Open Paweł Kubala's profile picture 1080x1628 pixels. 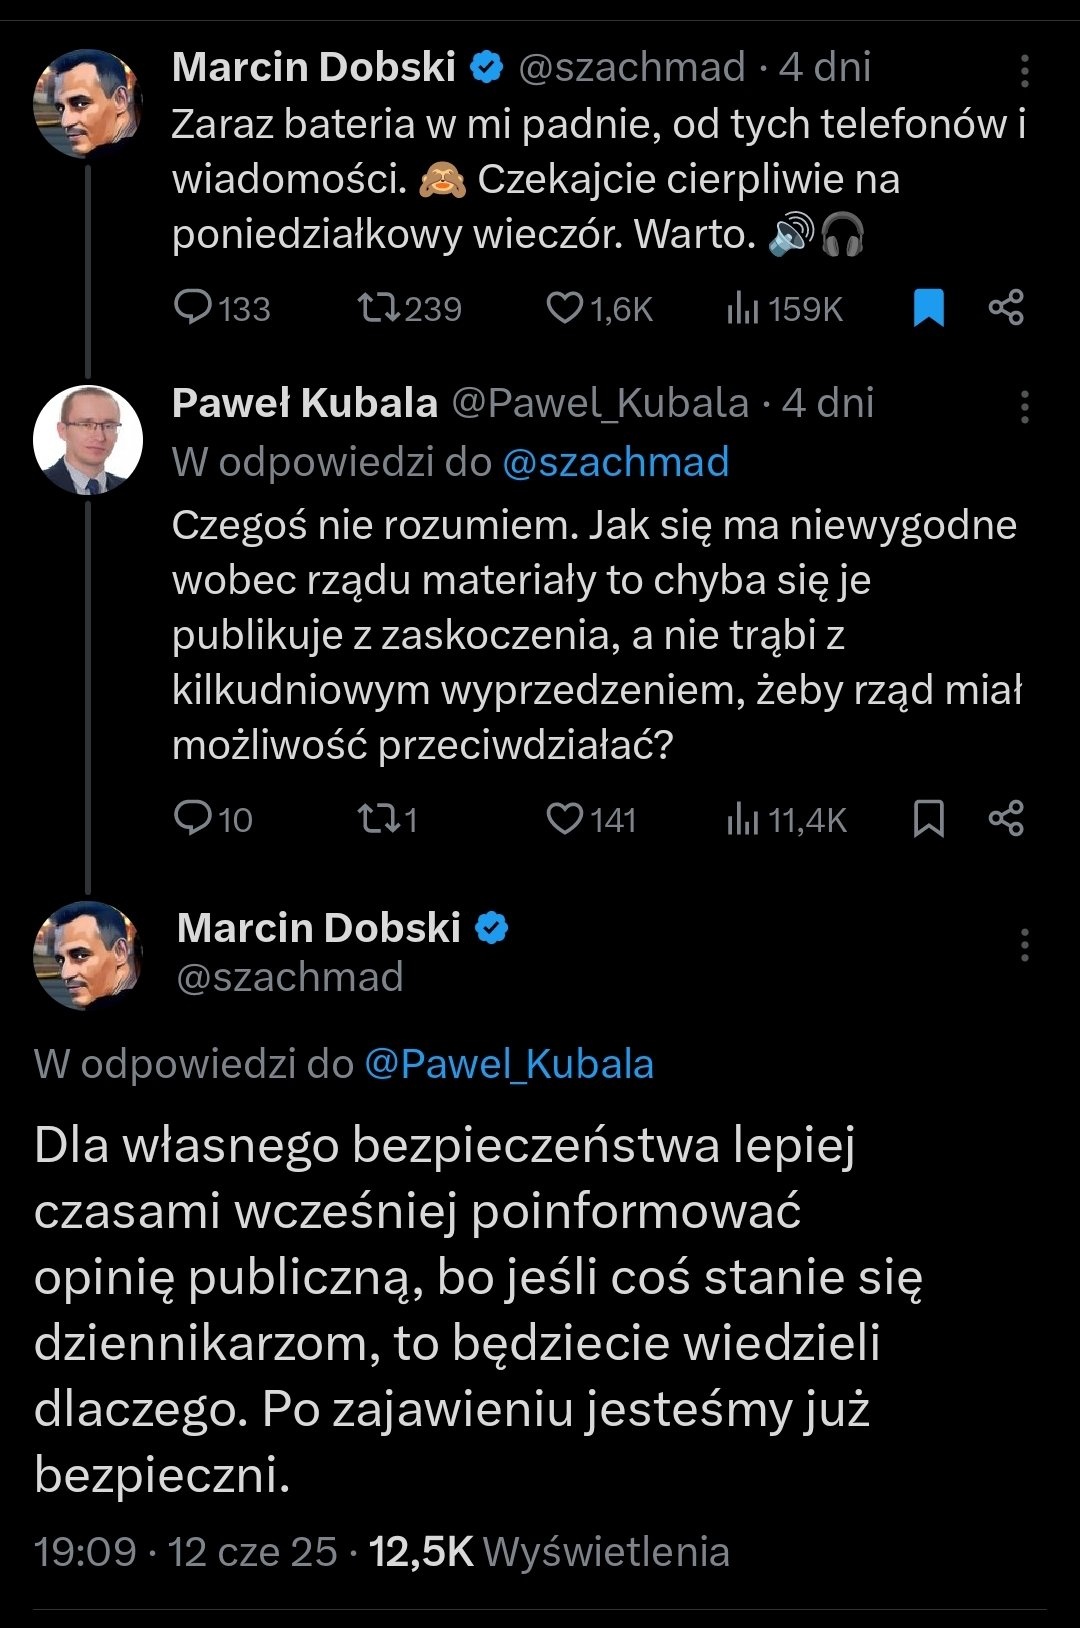88,440
